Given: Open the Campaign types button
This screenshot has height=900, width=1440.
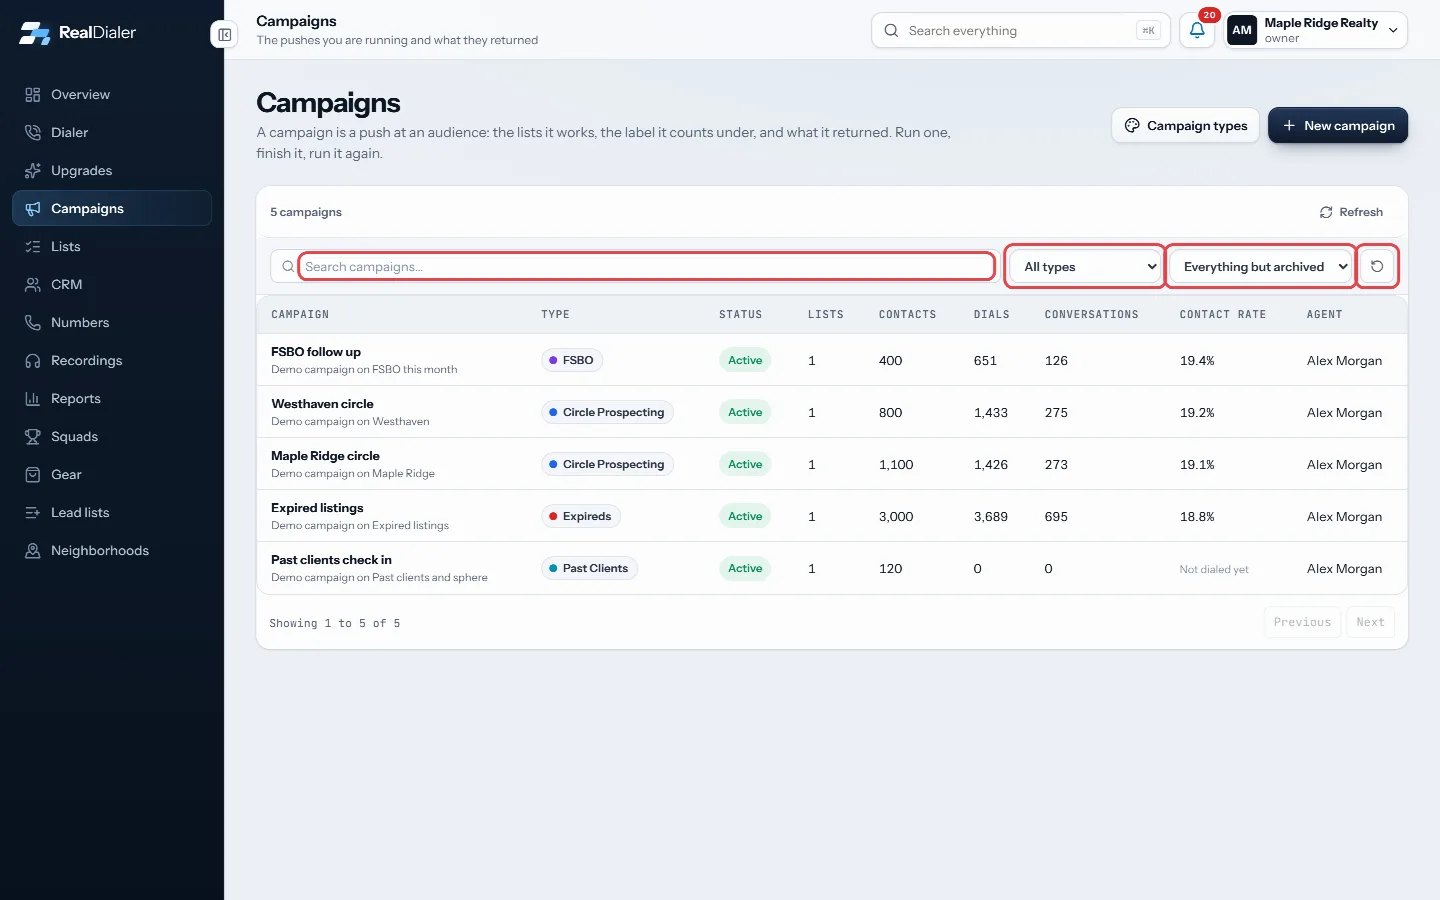Looking at the screenshot, I should coord(1186,125).
